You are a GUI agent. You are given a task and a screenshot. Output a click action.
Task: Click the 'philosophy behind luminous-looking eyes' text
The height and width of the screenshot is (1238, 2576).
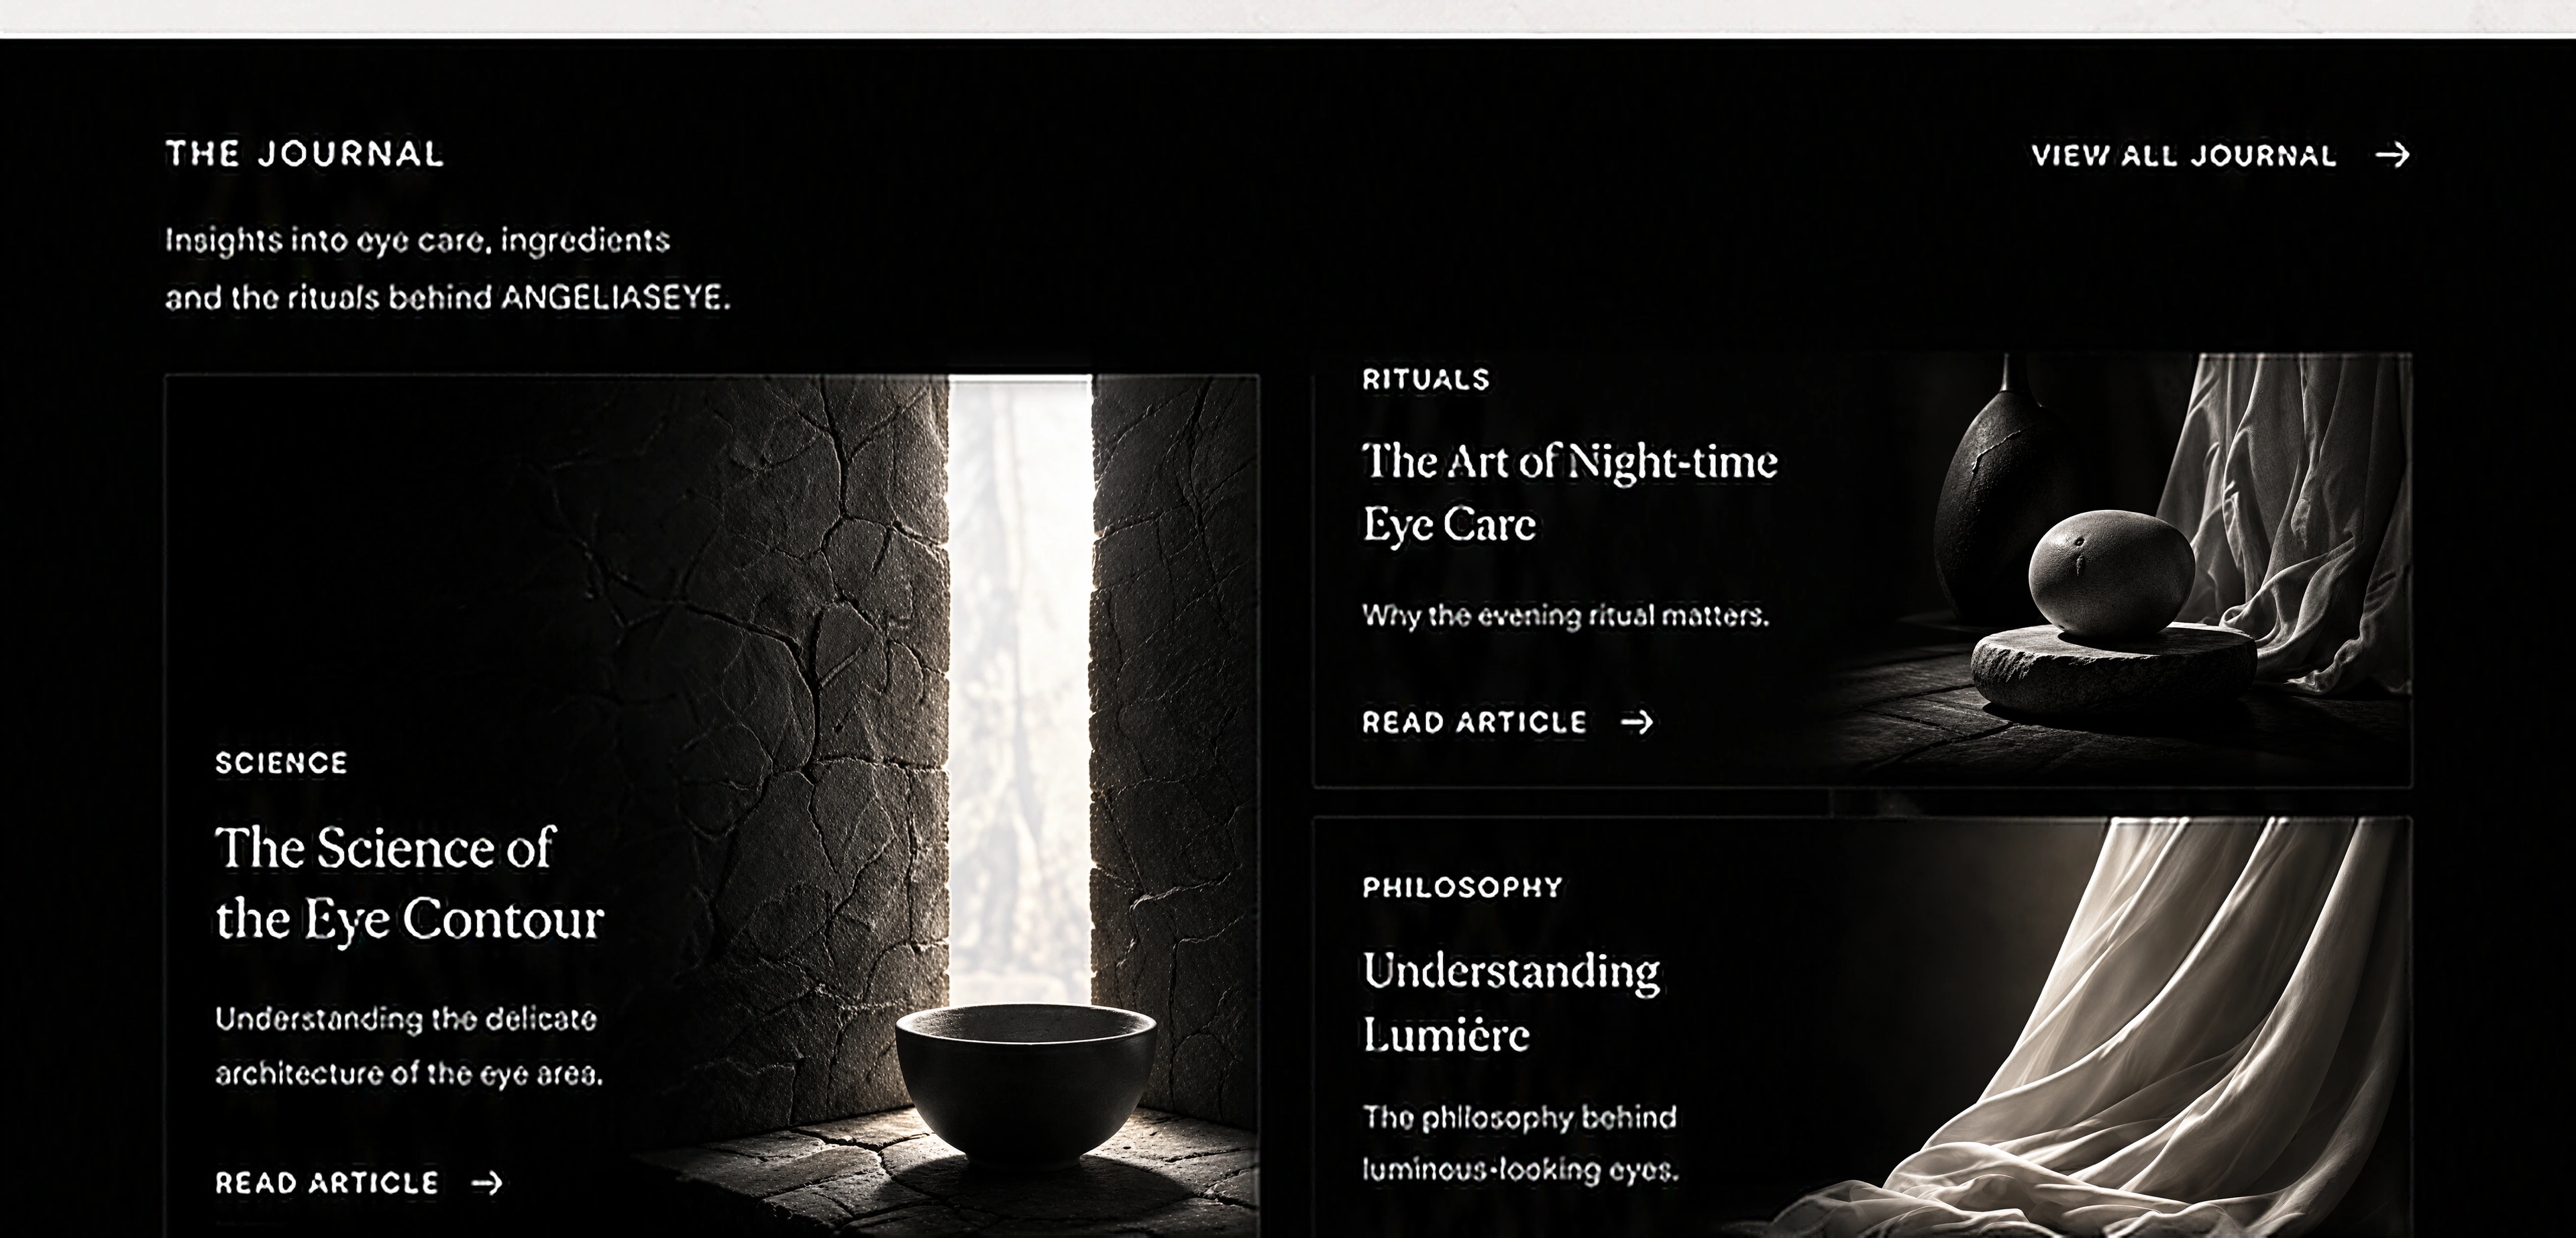[x=1520, y=1142]
